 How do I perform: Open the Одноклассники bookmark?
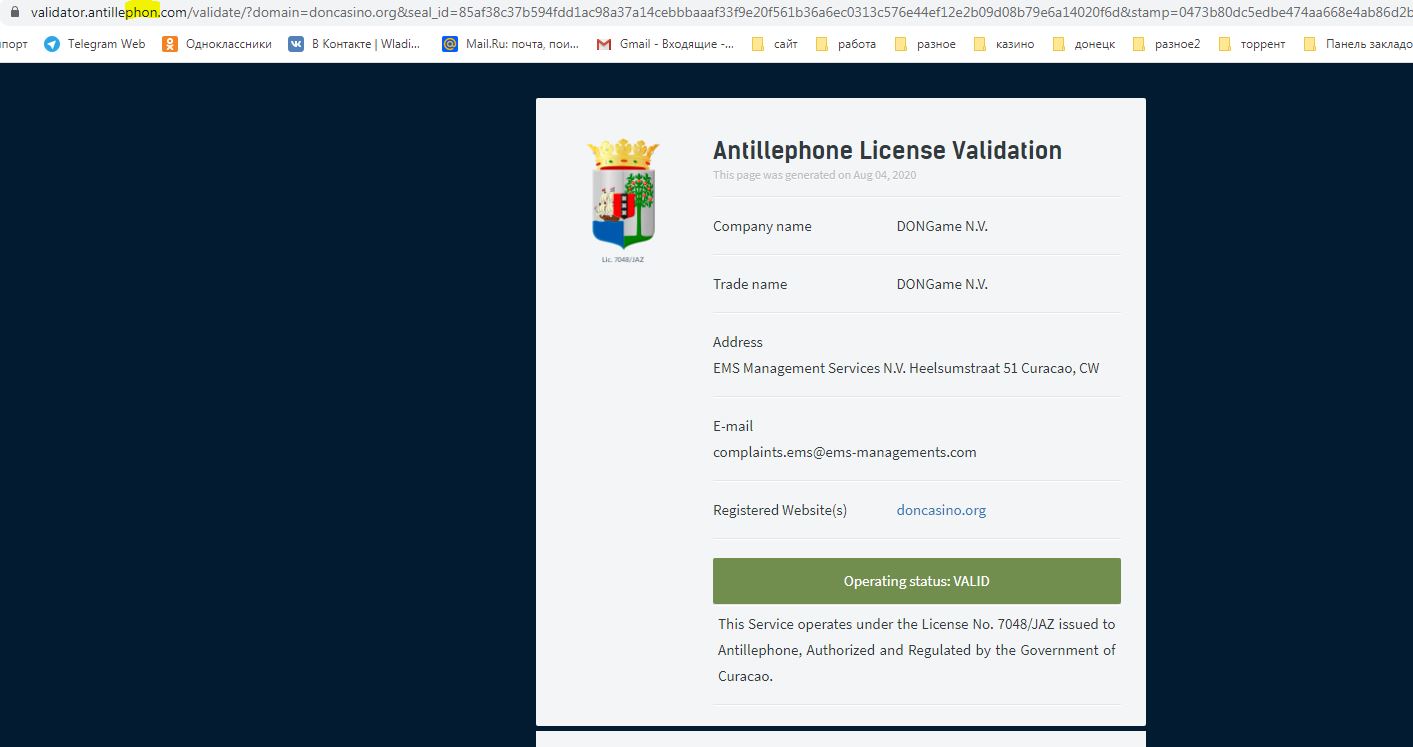pyautogui.click(x=217, y=44)
